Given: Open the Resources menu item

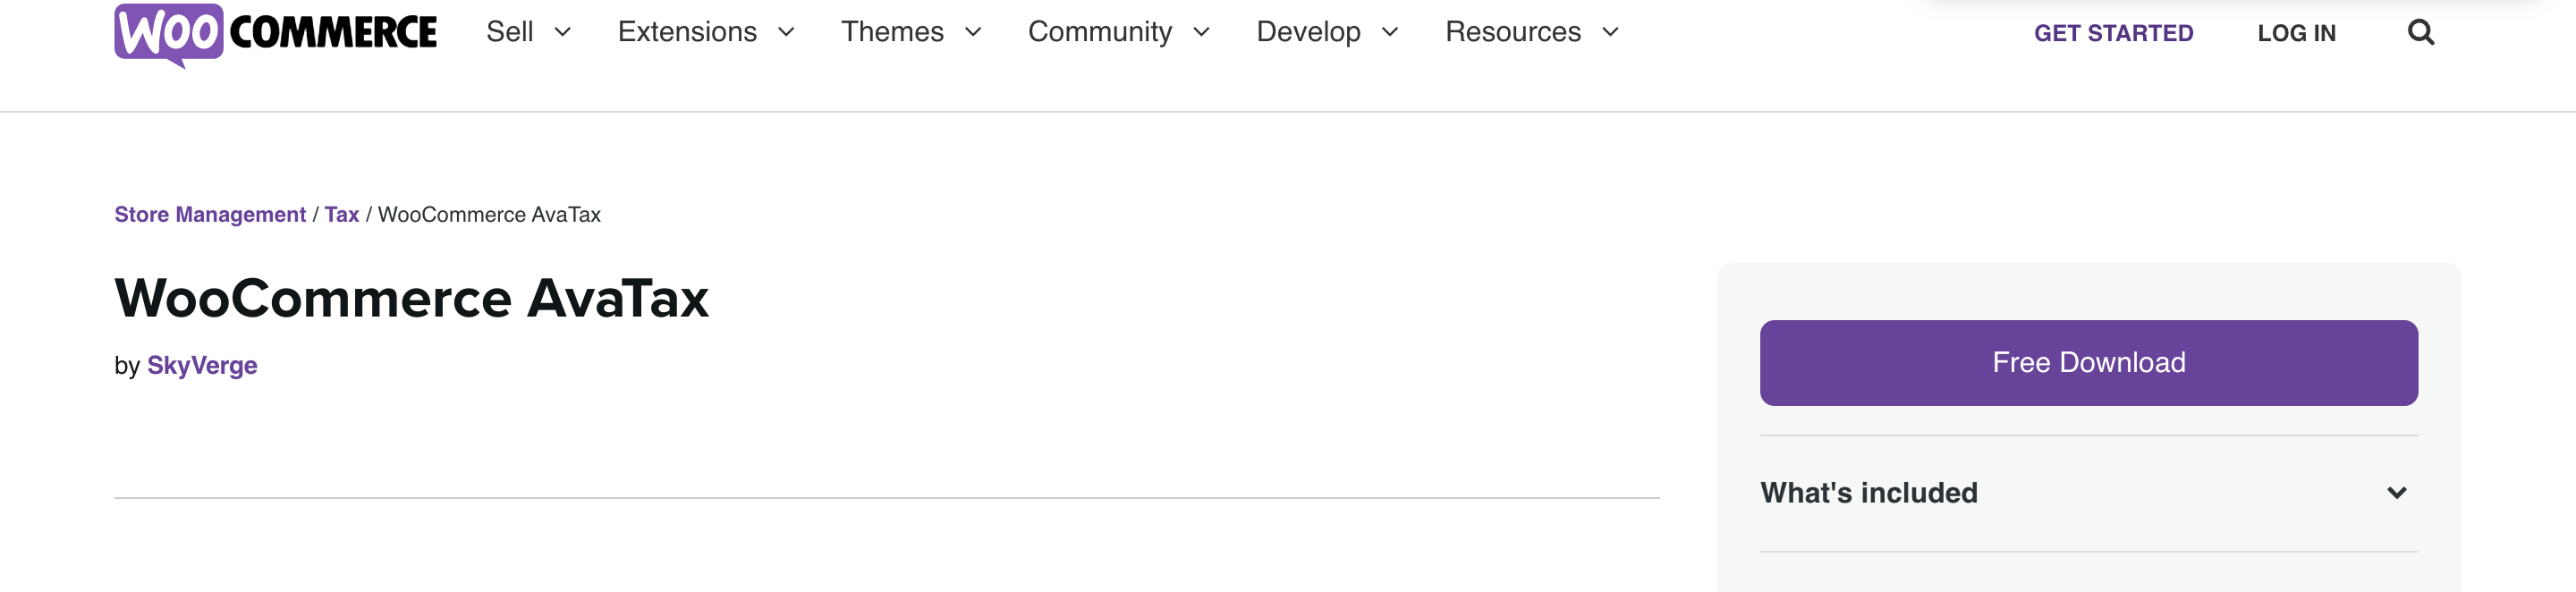Looking at the screenshot, I should pos(1513,32).
